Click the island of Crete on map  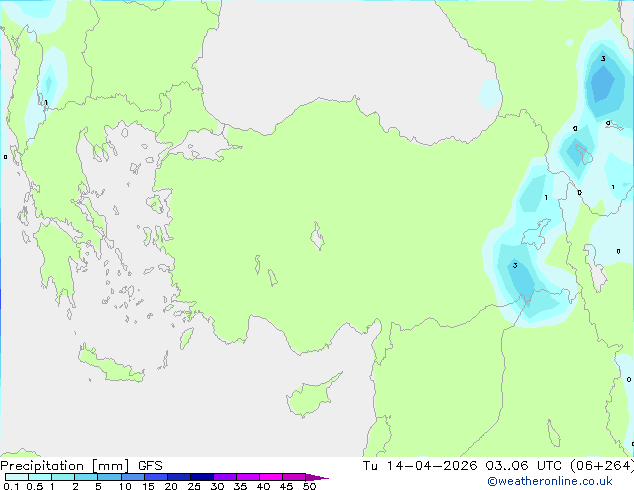click(110, 366)
